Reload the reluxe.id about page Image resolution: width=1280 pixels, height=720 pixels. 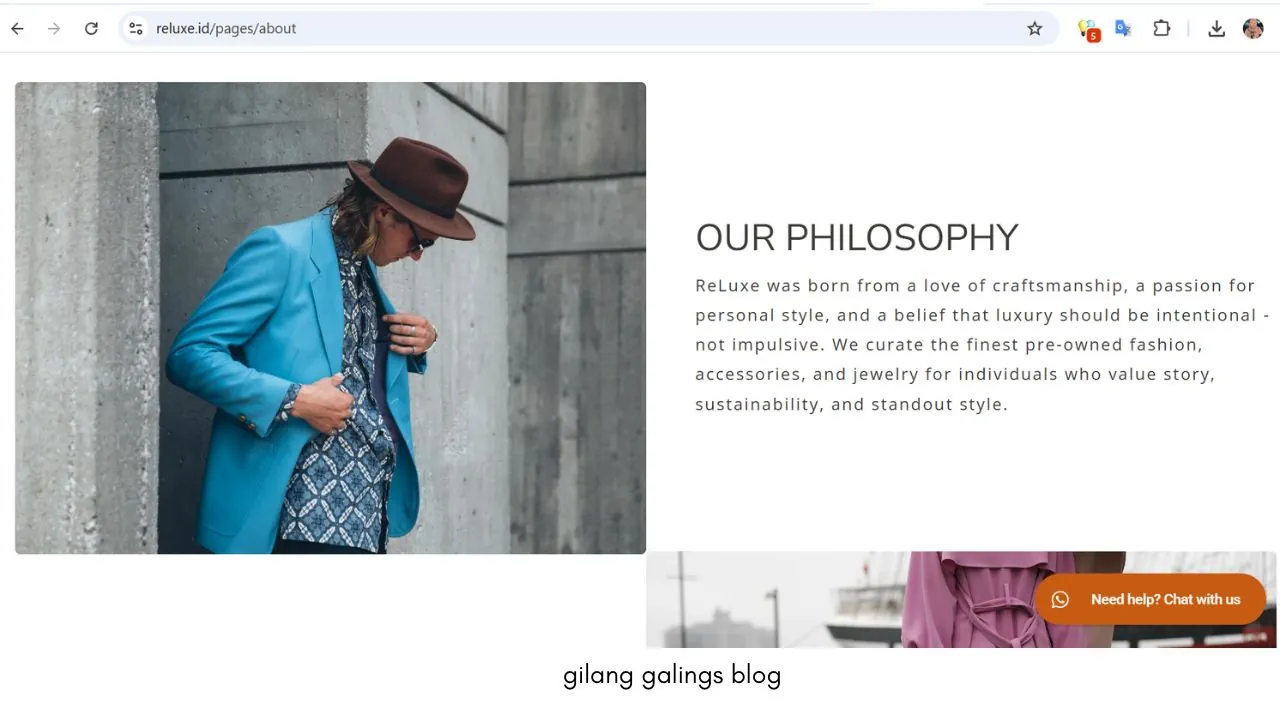tap(91, 29)
